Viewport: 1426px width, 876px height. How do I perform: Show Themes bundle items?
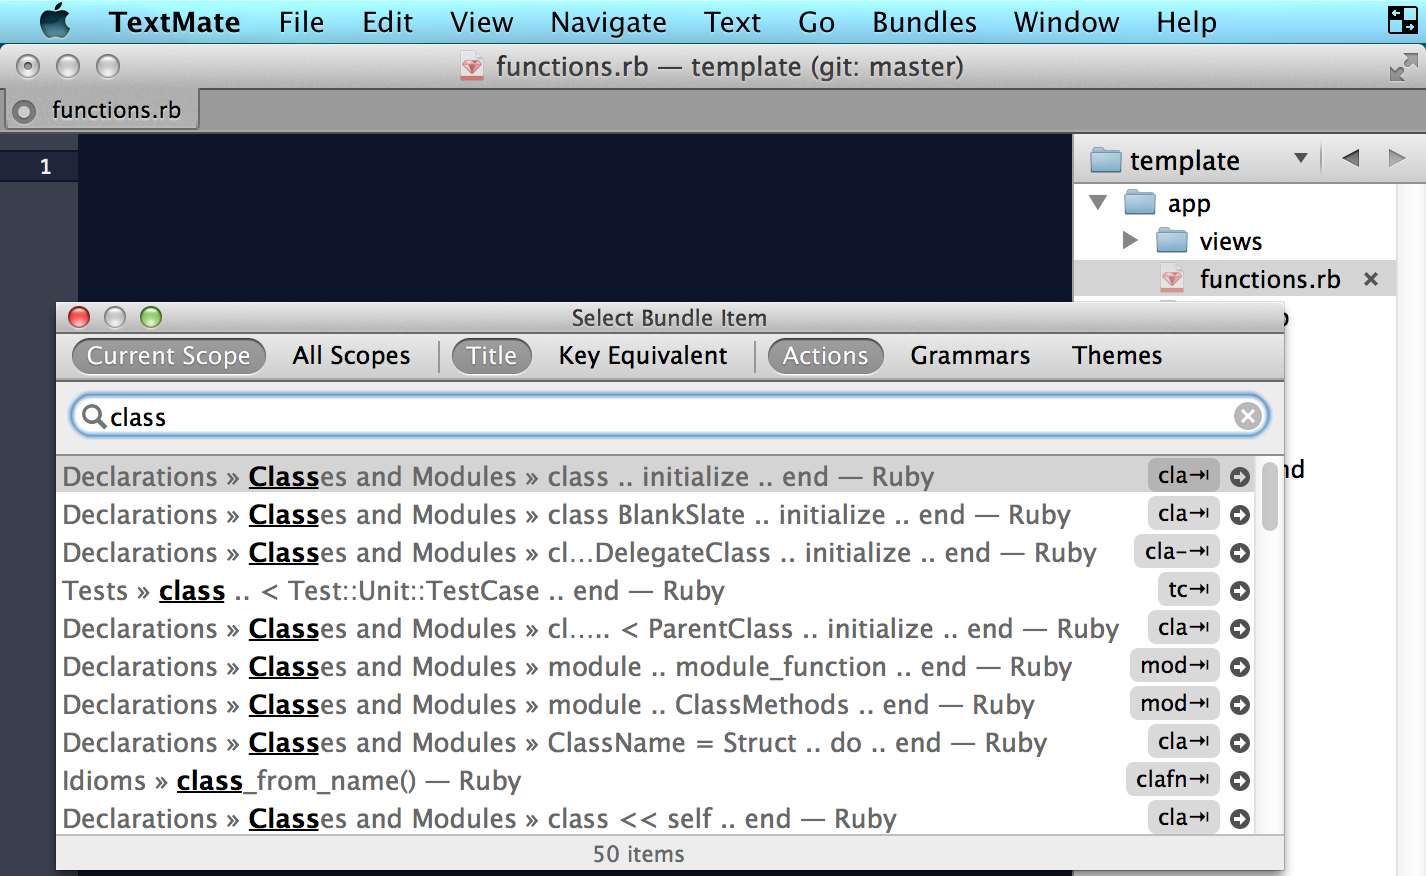point(1117,356)
